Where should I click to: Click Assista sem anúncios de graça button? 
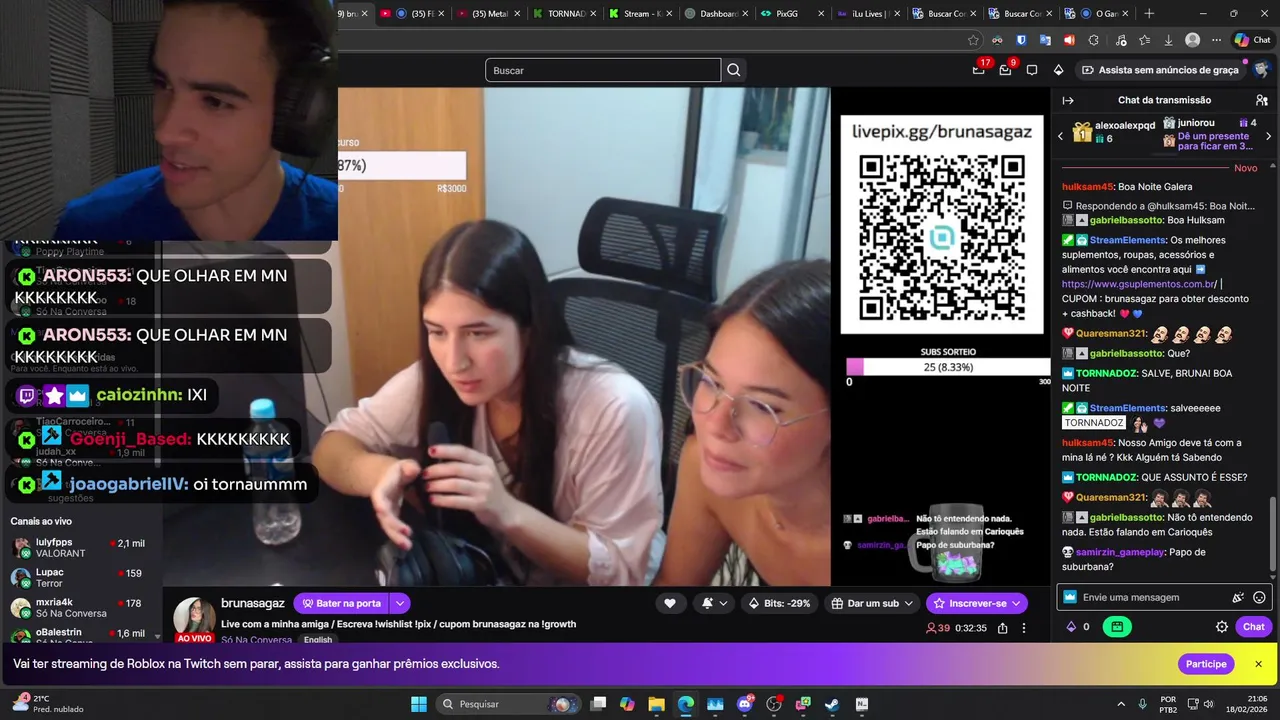(1160, 70)
